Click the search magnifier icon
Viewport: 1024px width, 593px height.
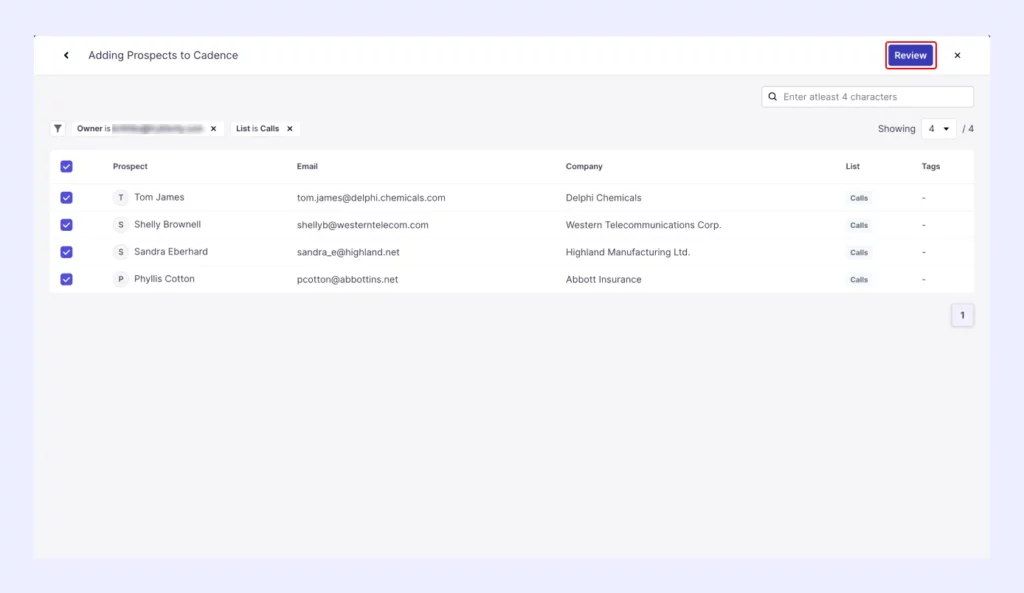773,97
